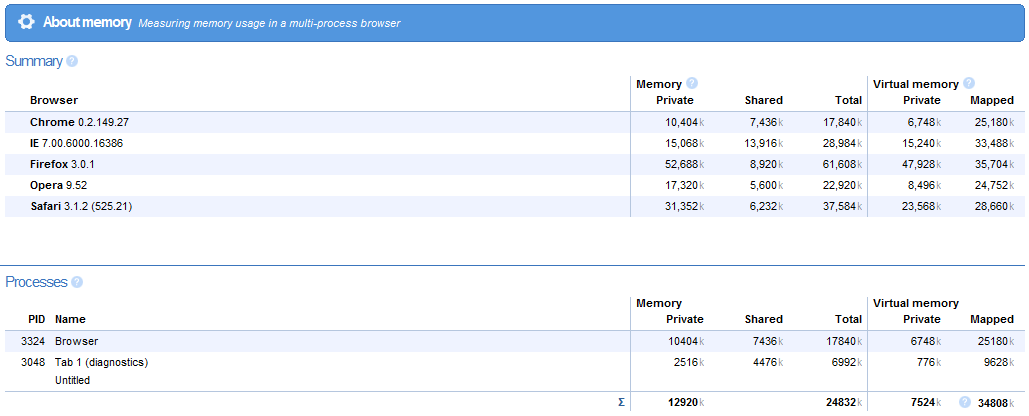The height and width of the screenshot is (416, 1029).
Task: Click Tab 1 shared memory 4476k
Action: click(767, 362)
